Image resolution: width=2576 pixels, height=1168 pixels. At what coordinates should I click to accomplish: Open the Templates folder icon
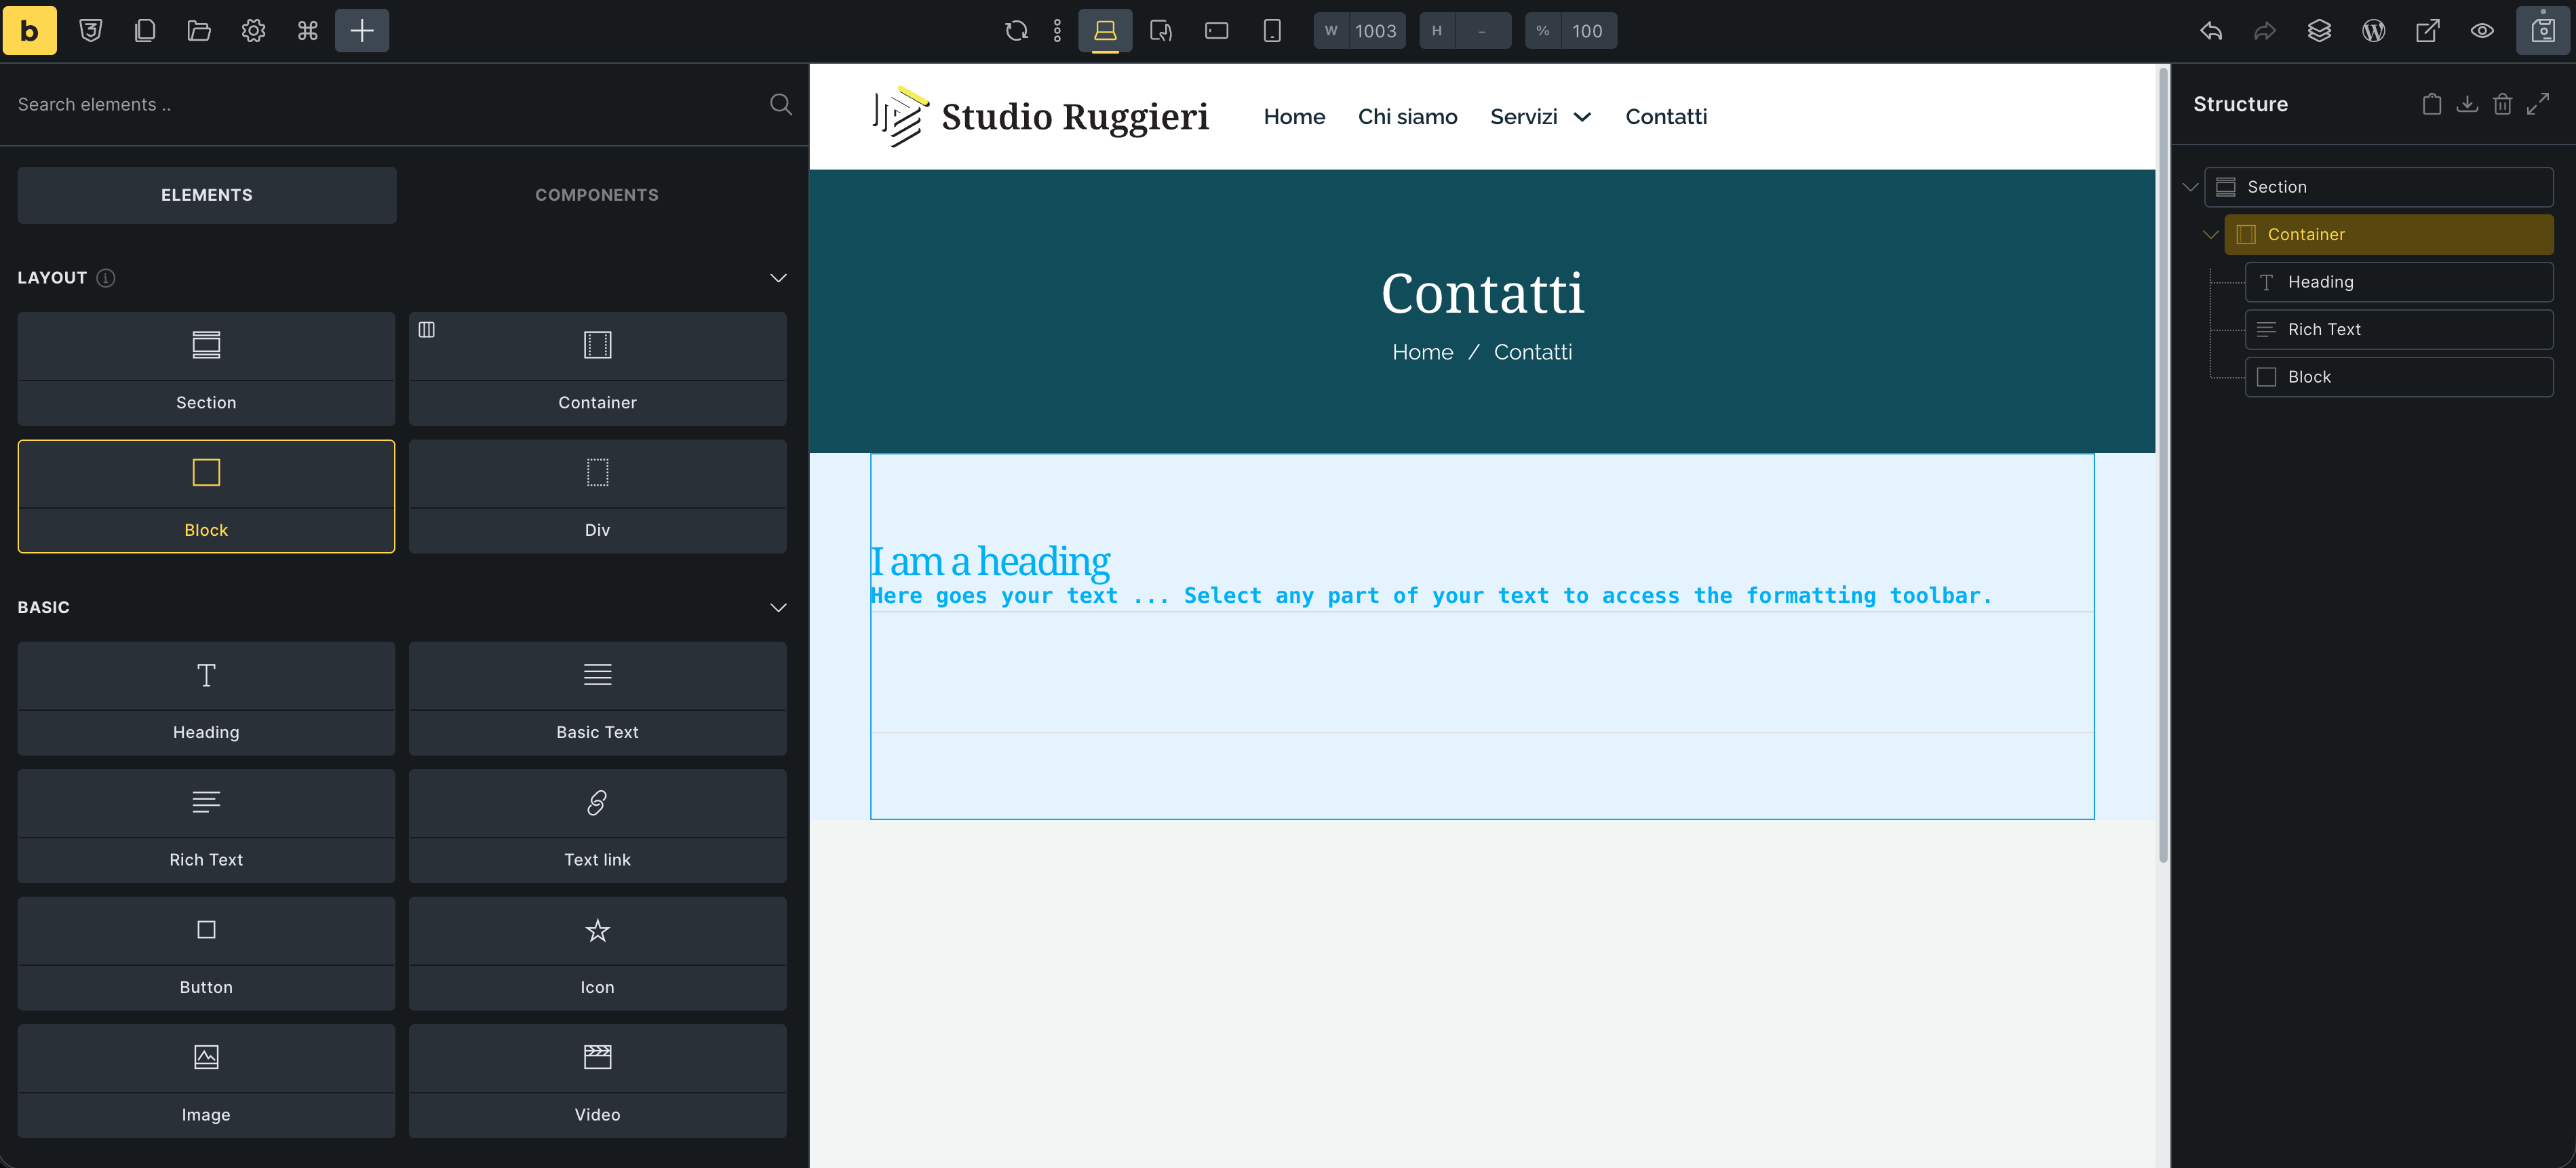[199, 30]
